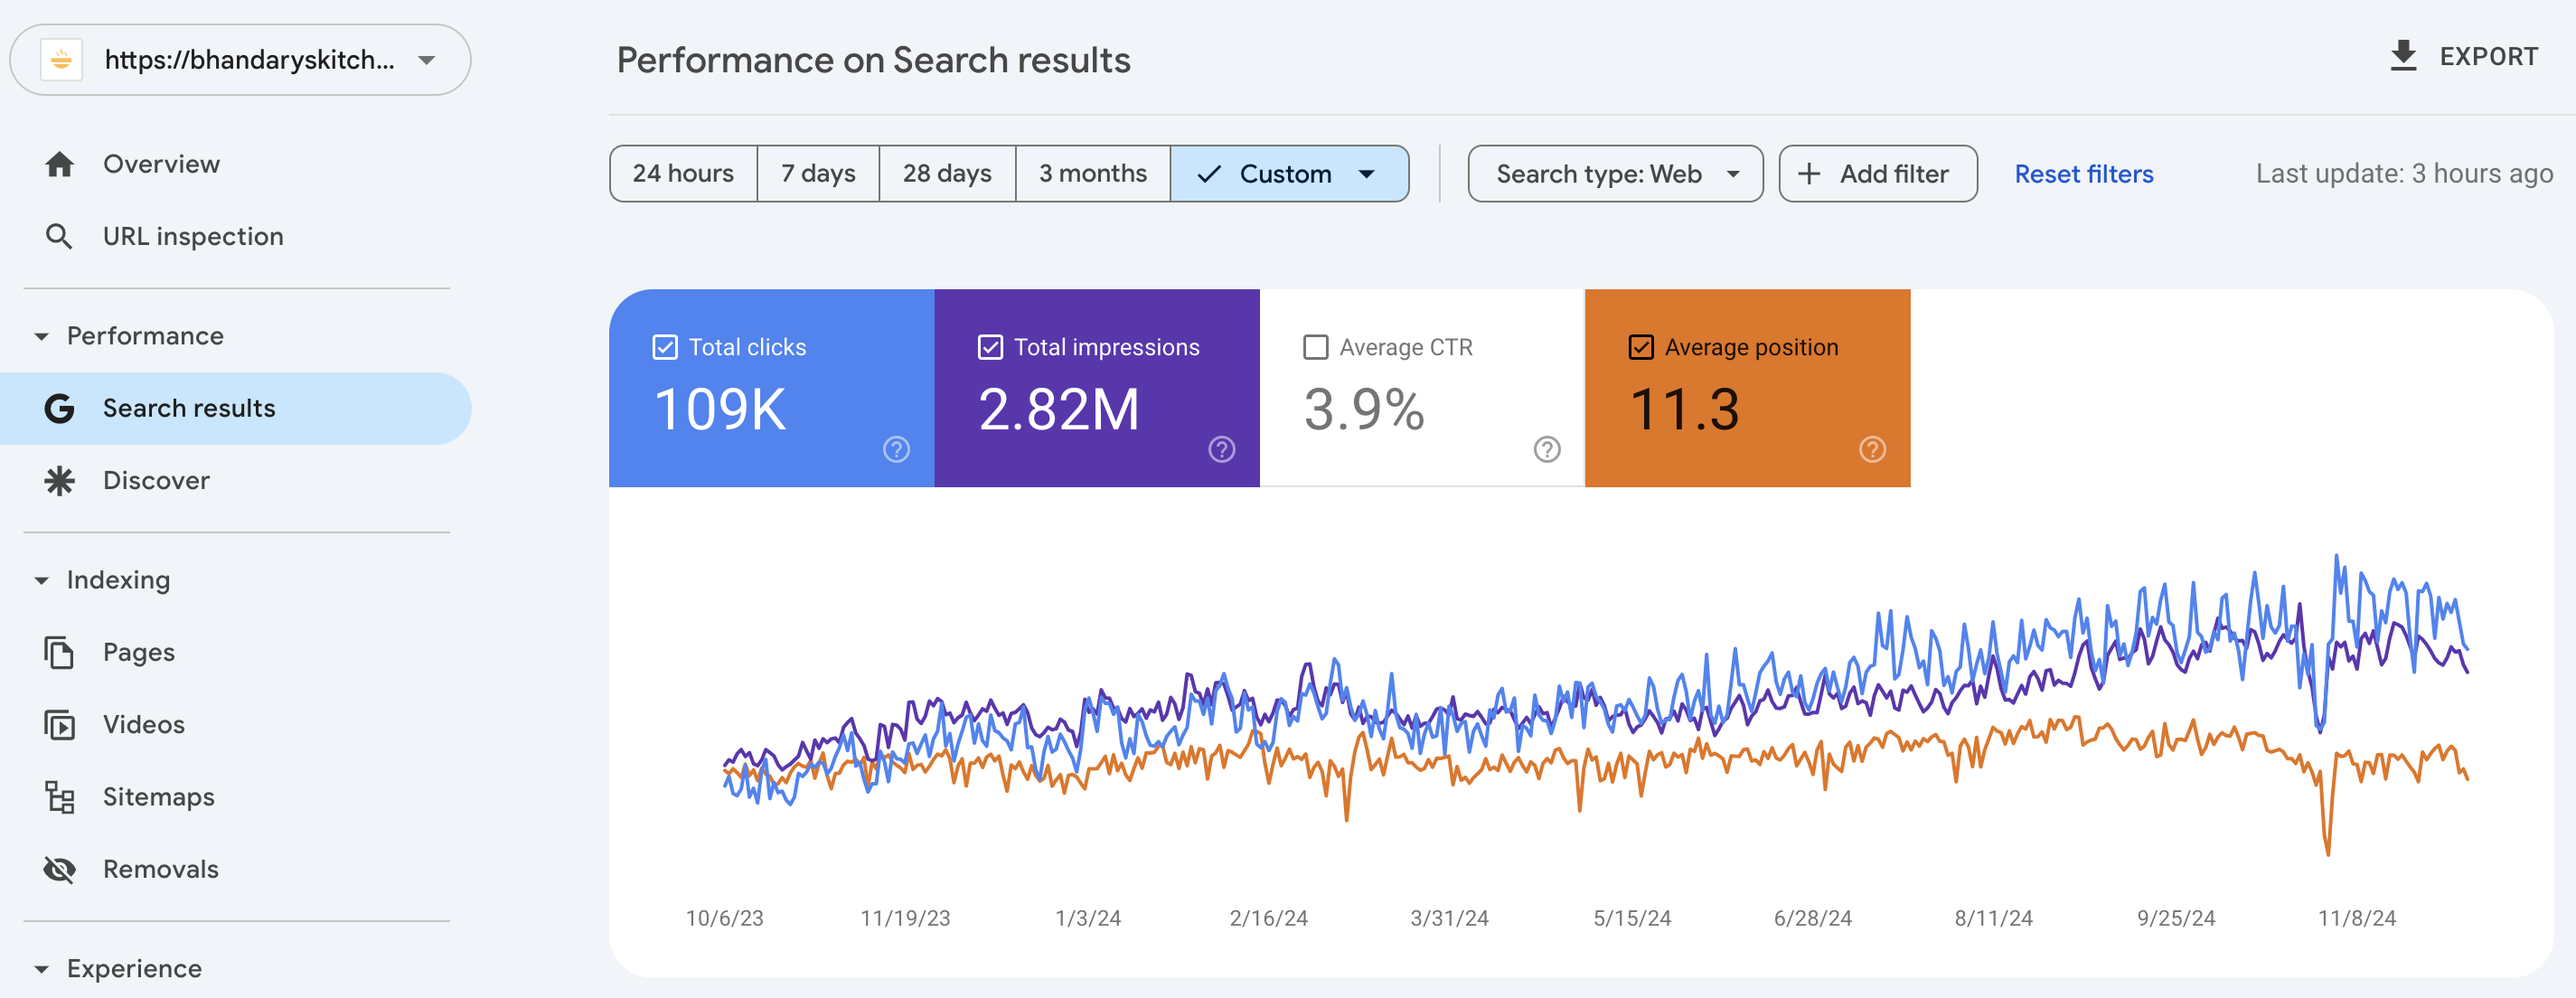Click the Videos play icon
This screenshot has height=998, width=2576.
point(59,724)
